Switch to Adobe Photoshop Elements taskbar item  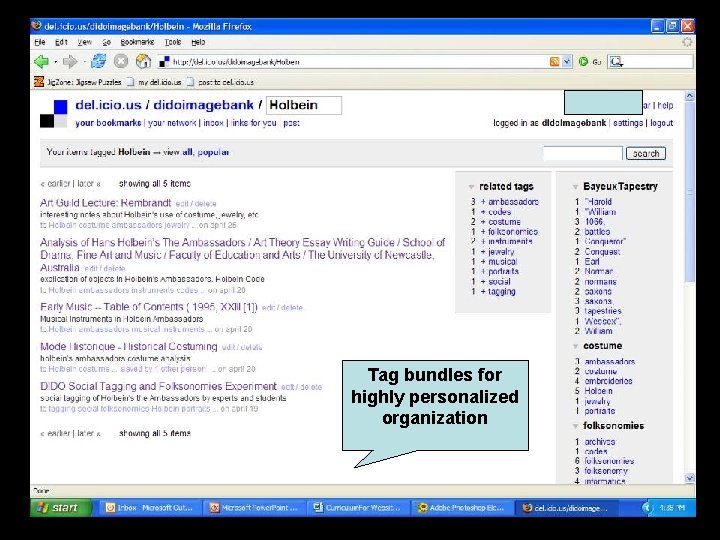[461, 508]
